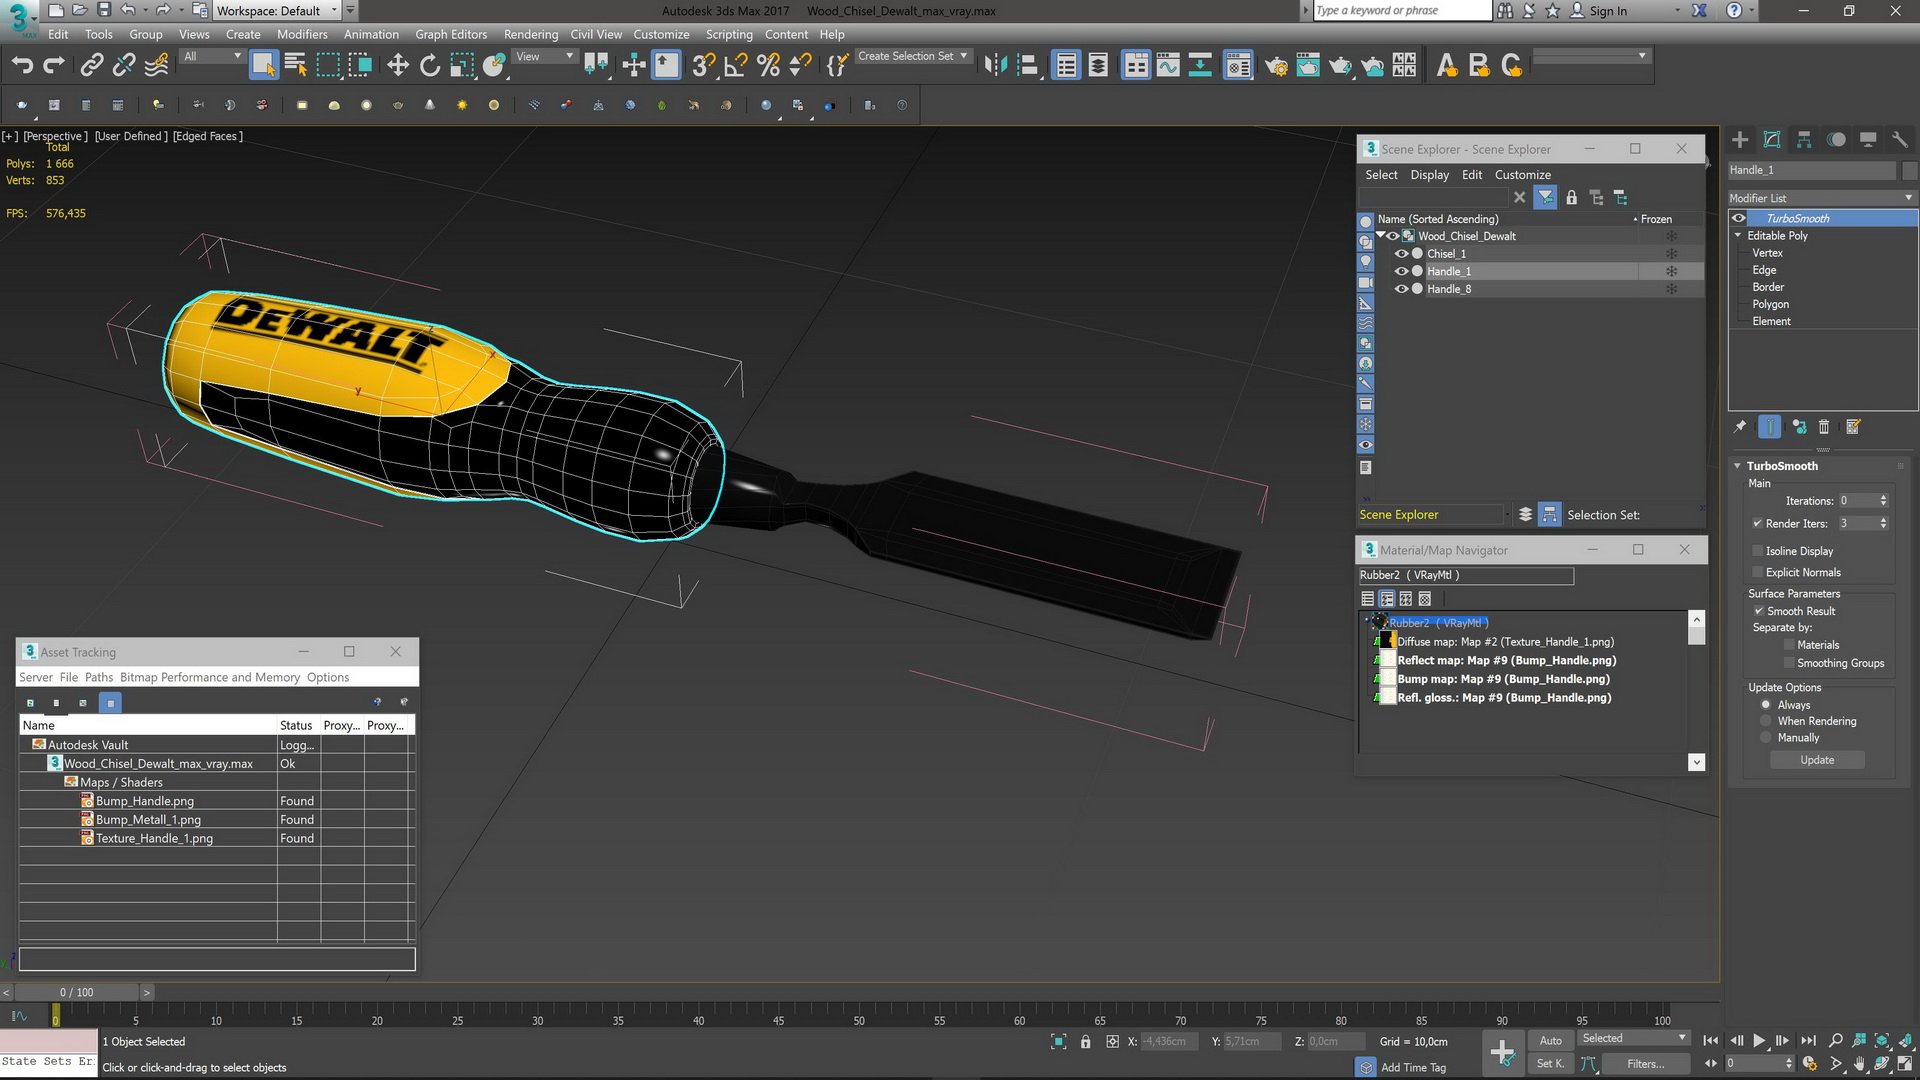Toggle visibility eye of Handle_8
The height and width of the screenshot is (1080, 1920).
point(1401,290)
